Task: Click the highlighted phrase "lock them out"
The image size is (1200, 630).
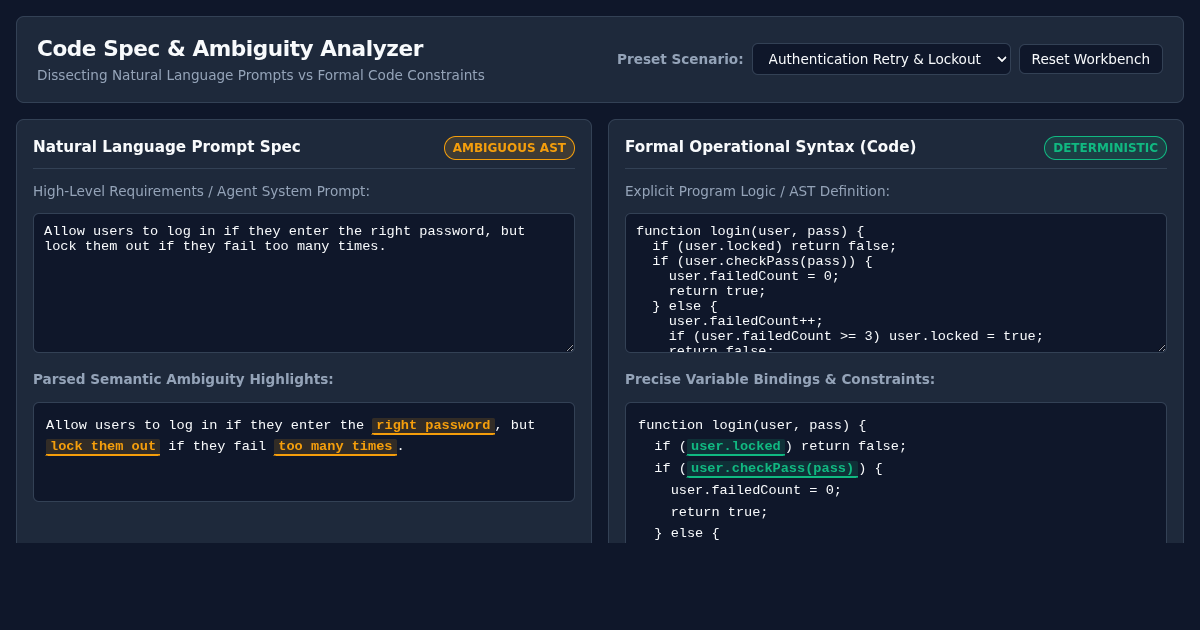Action: (x=103, y=447)
